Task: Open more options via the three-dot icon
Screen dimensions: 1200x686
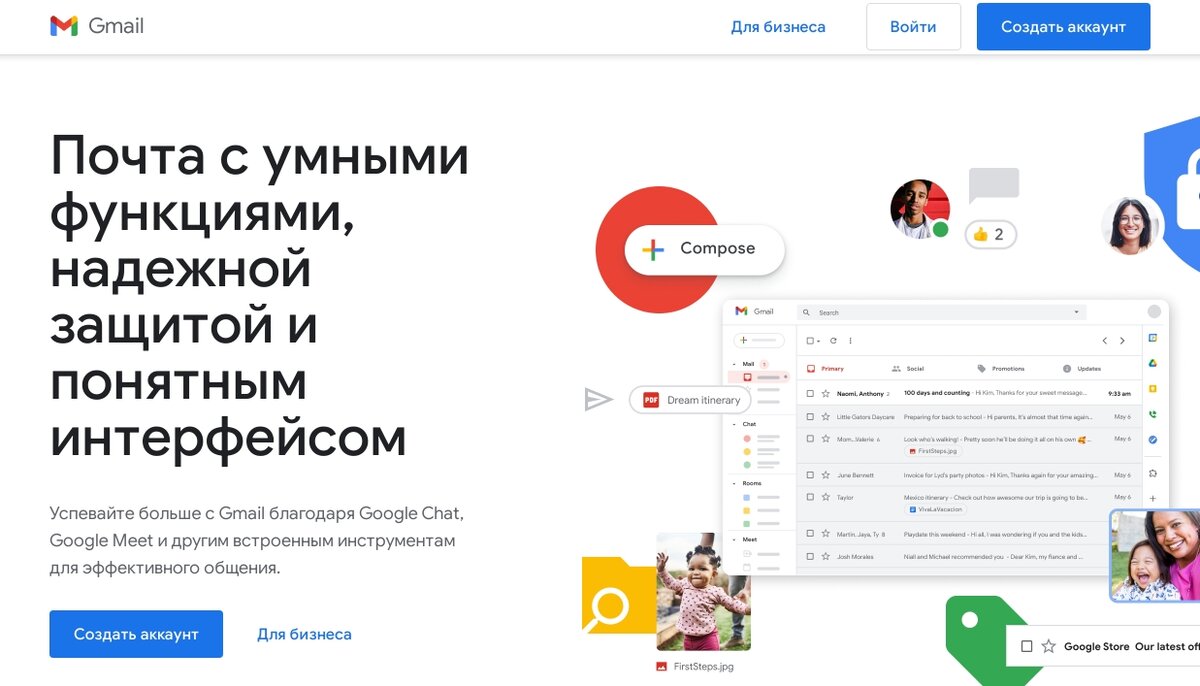Action: [850, 341]
